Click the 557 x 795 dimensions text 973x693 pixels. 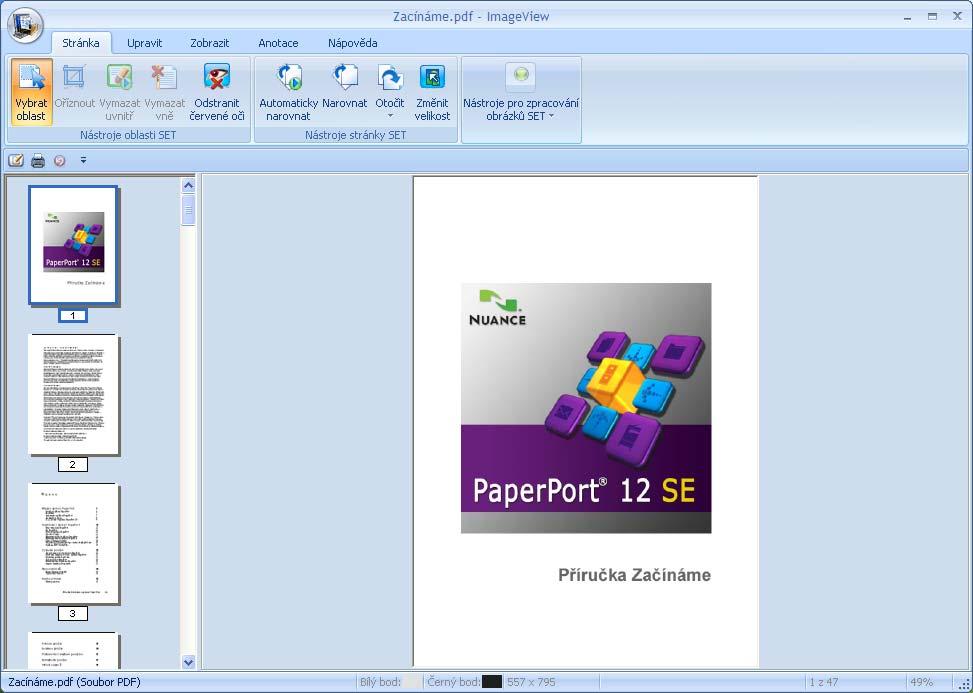coord(531,682)
